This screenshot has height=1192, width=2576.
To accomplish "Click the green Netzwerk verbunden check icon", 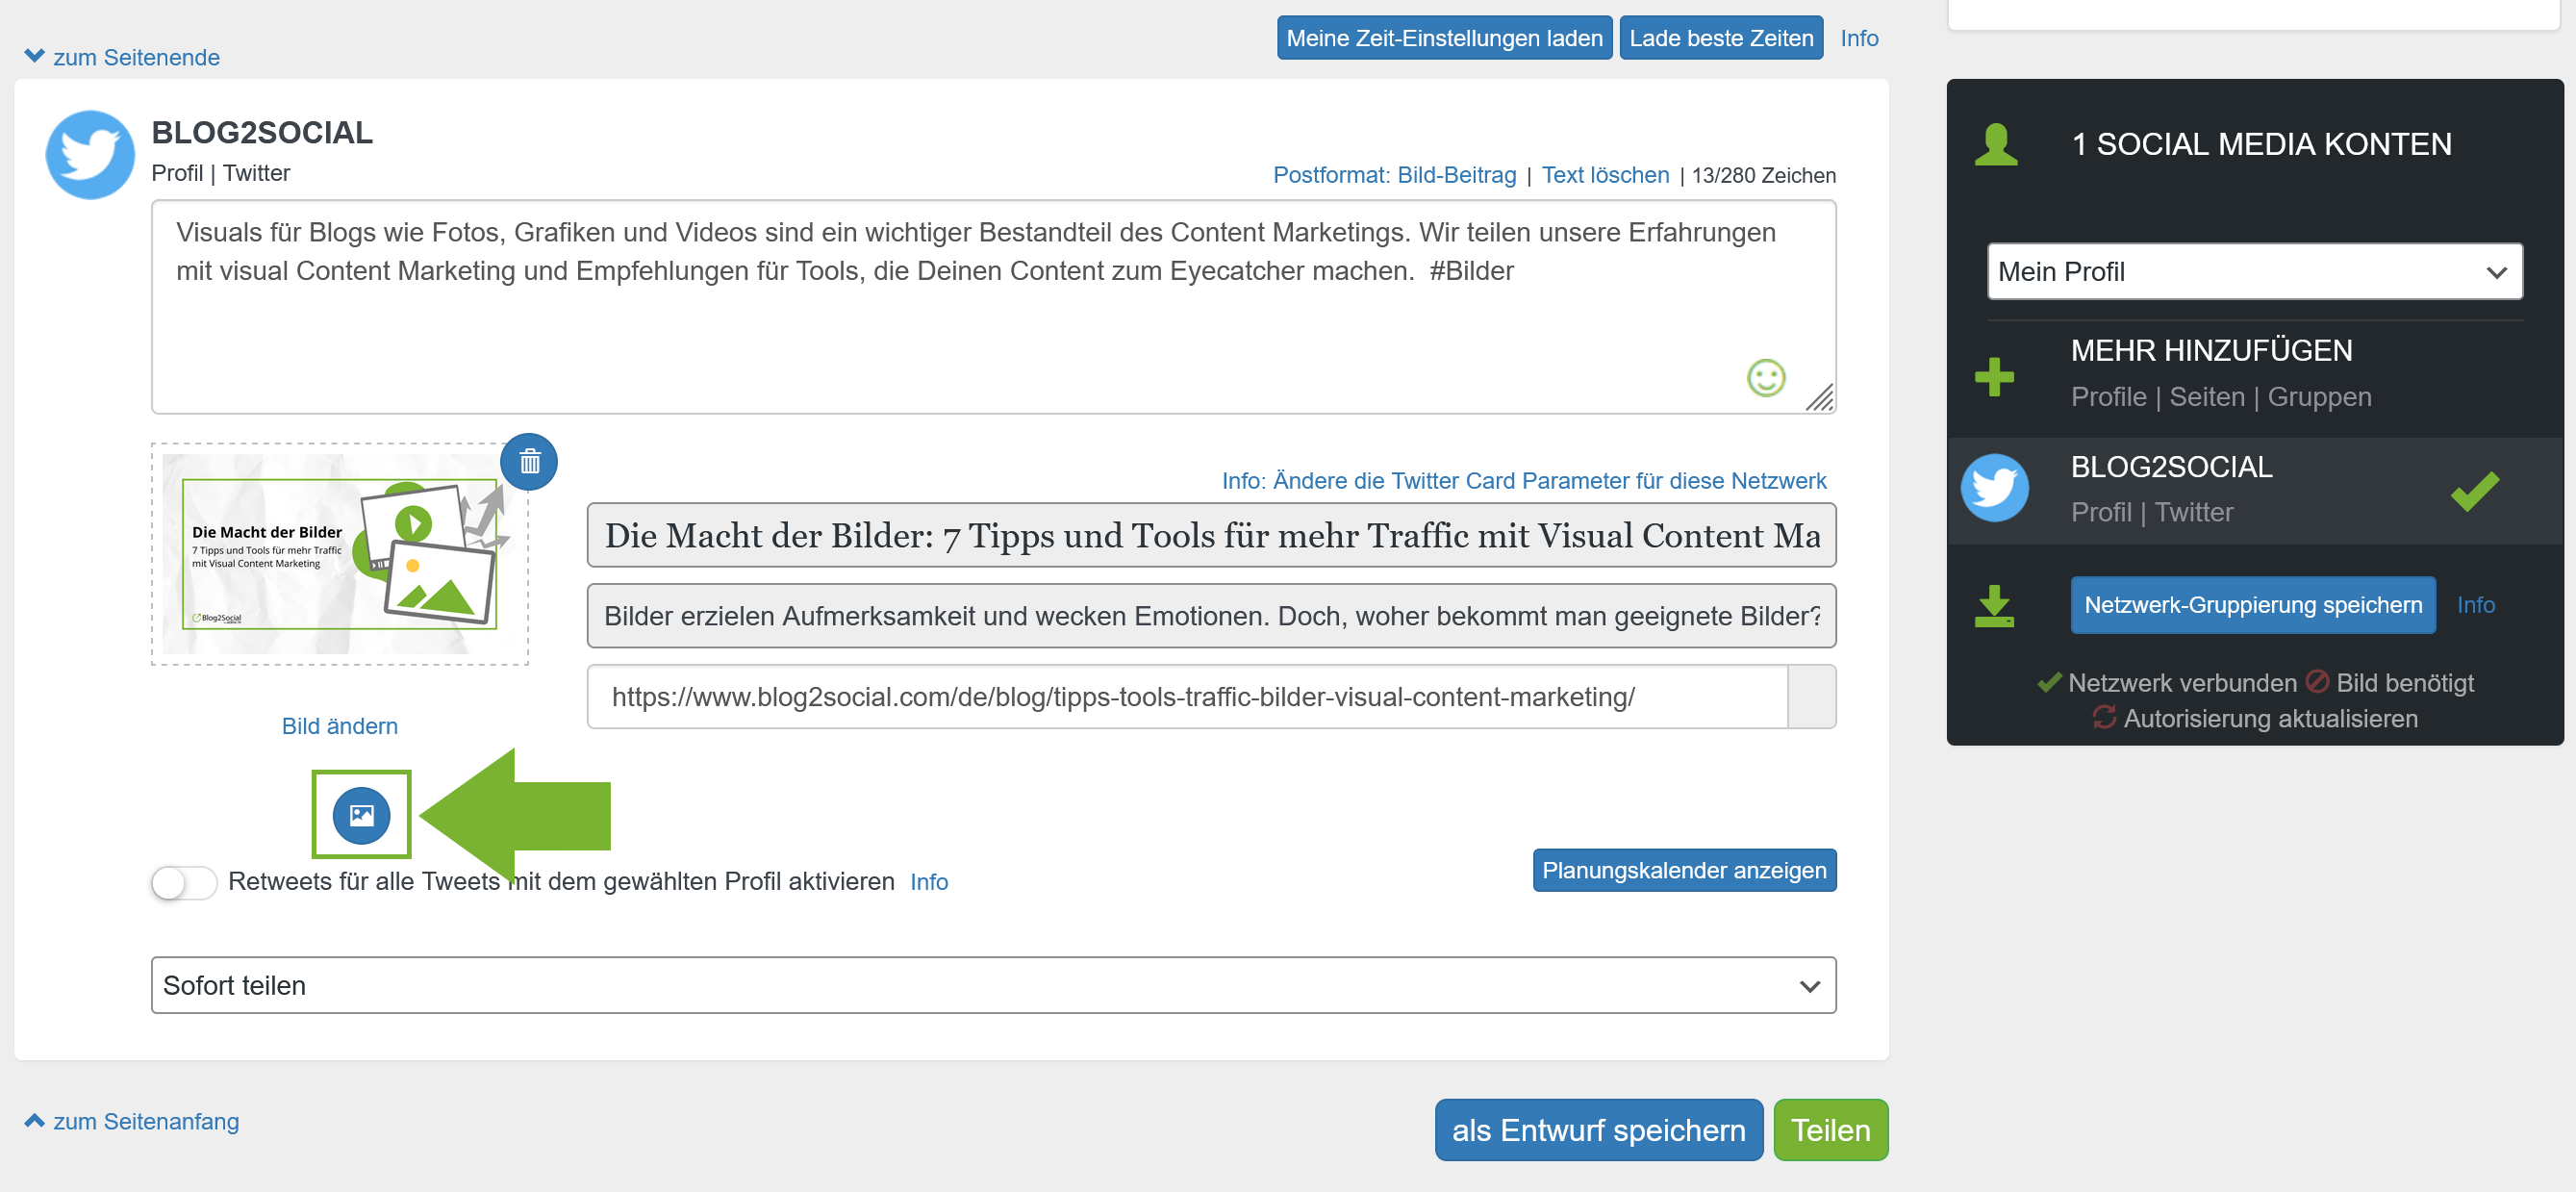I will 2049,683.
